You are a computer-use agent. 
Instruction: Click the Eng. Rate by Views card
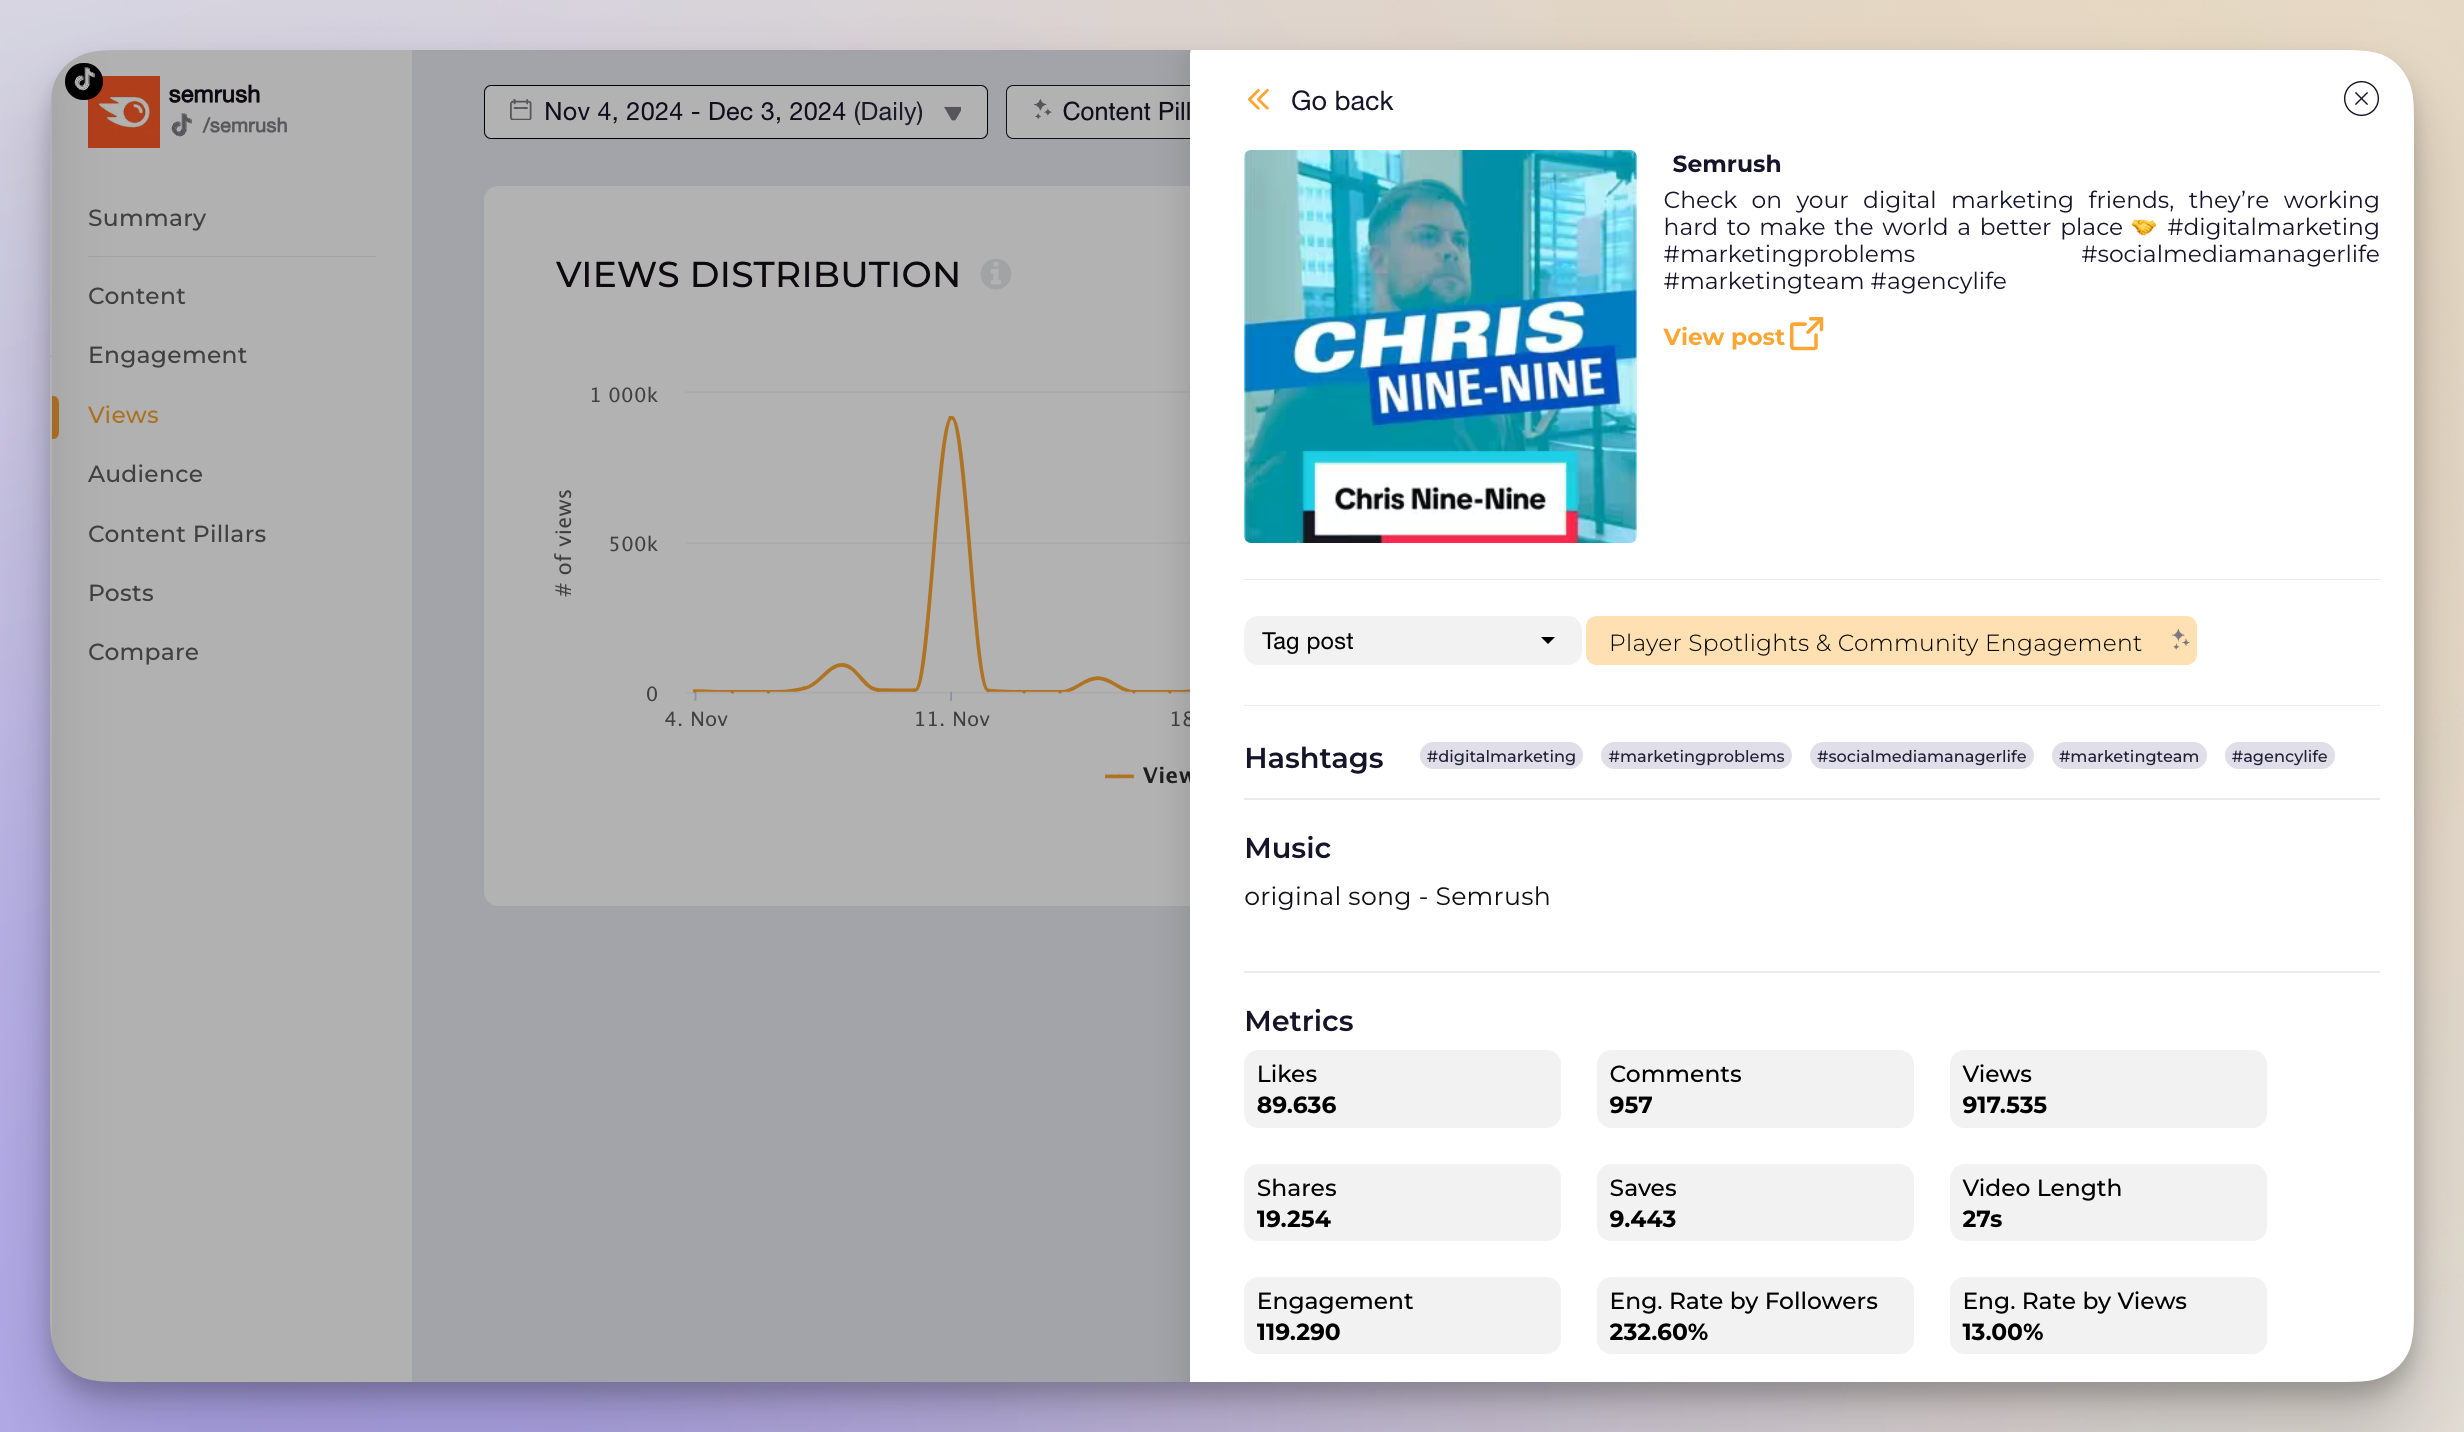(2108, 1316)
